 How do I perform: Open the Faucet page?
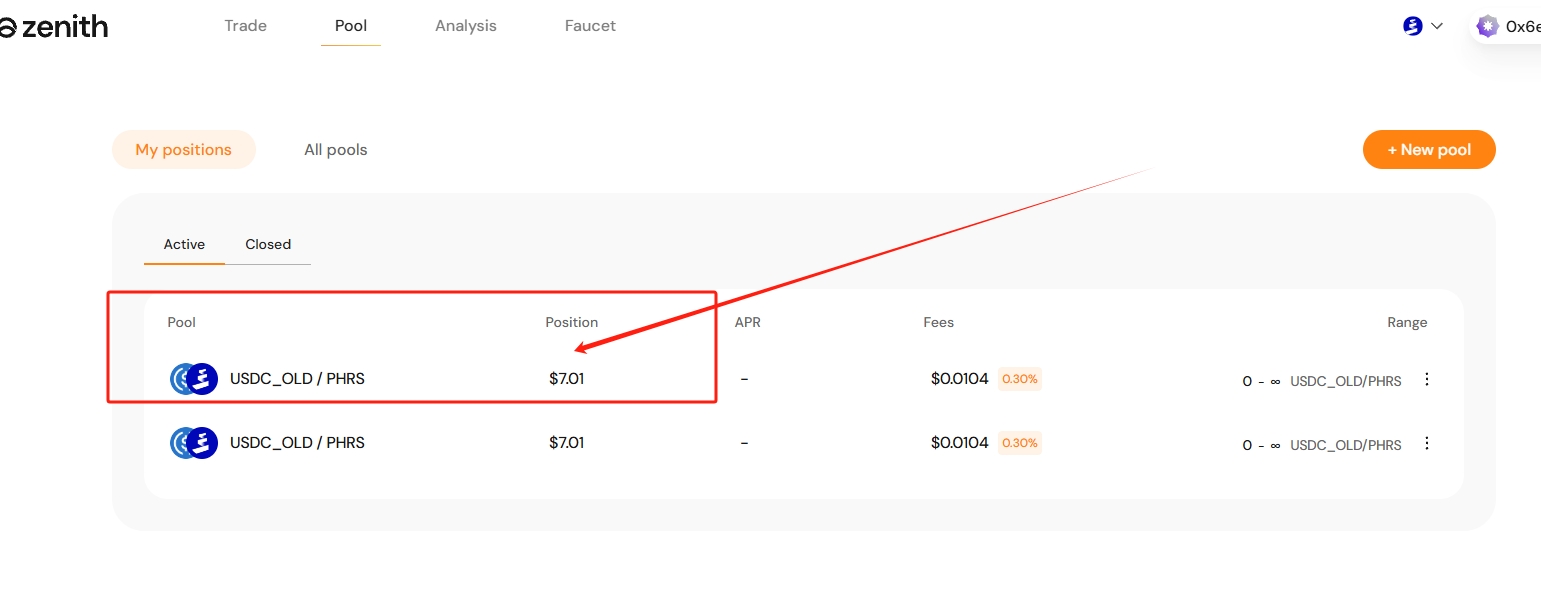[x=590, y=26]
